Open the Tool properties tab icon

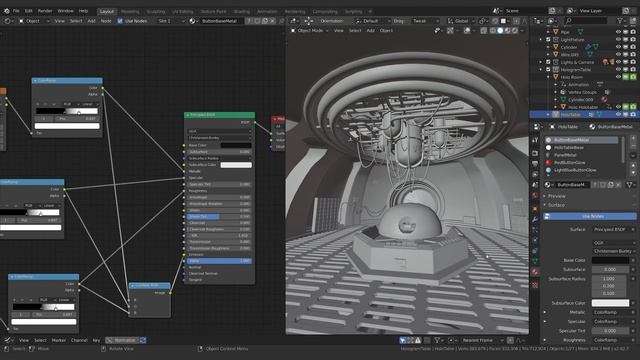tap(535, 140)
